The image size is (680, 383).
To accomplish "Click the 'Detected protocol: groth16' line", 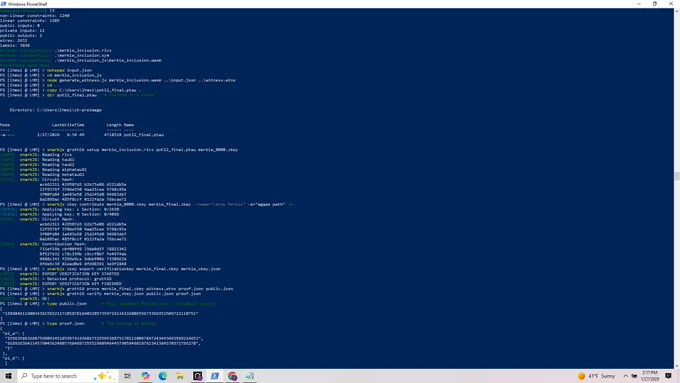I will coord(56,279).
